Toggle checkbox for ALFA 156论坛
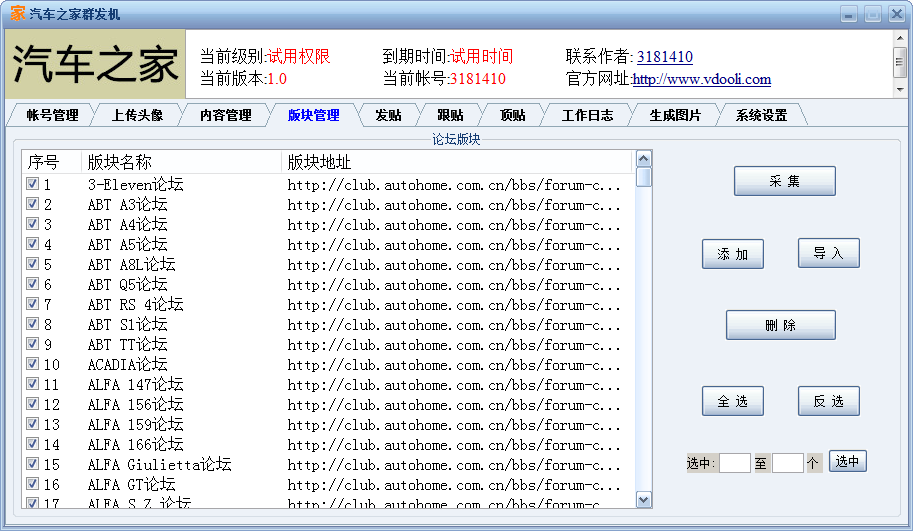This screenshot has height=531, width=913. (x=32, y=404)
